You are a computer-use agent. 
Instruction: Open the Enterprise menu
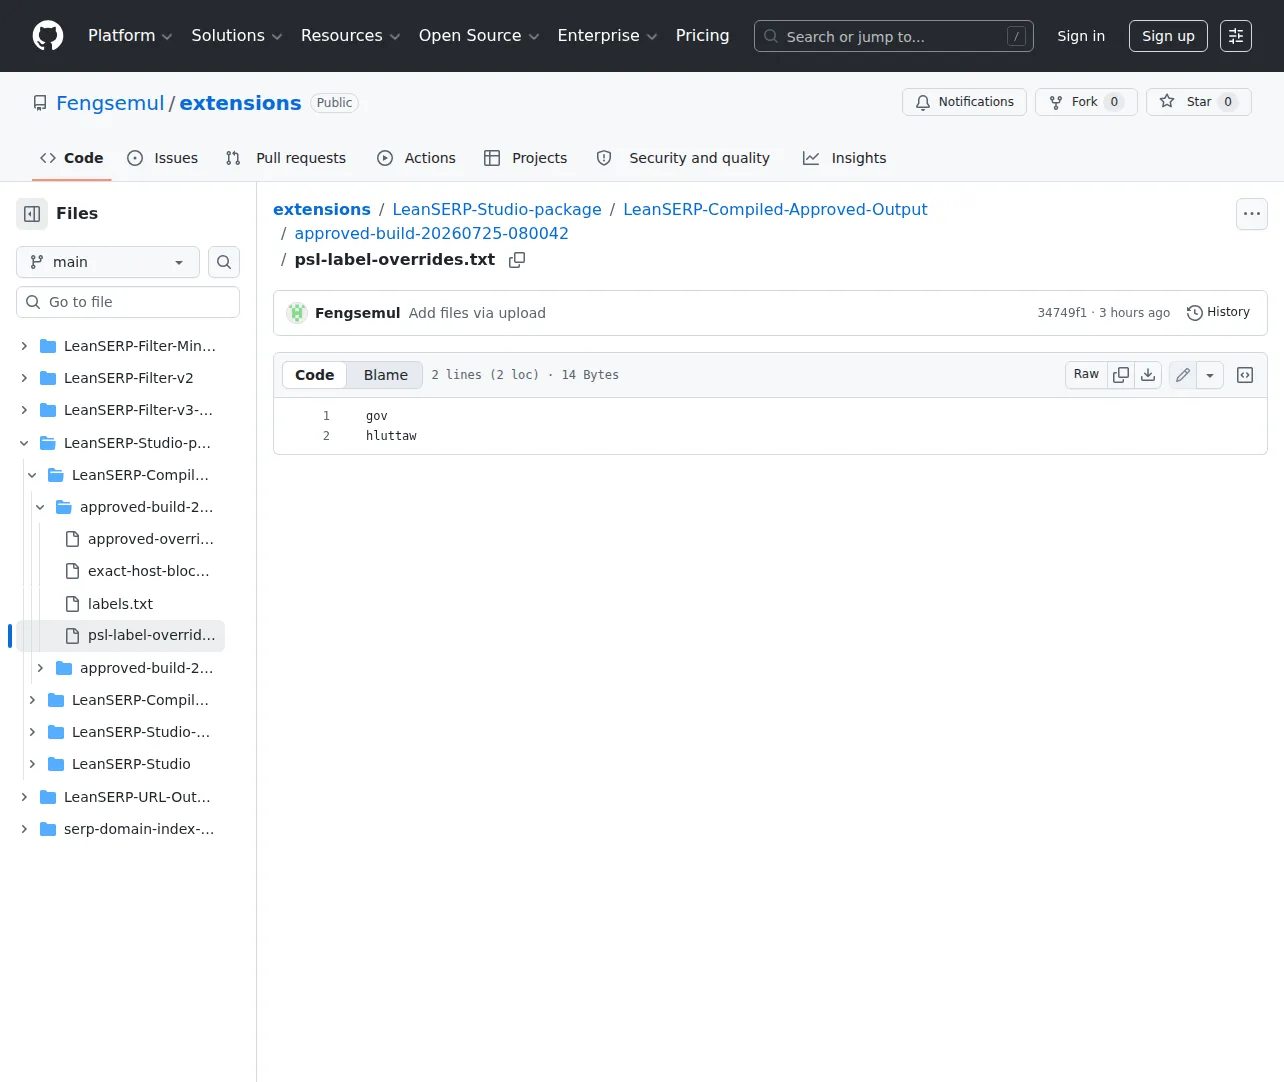pos(608,36)
